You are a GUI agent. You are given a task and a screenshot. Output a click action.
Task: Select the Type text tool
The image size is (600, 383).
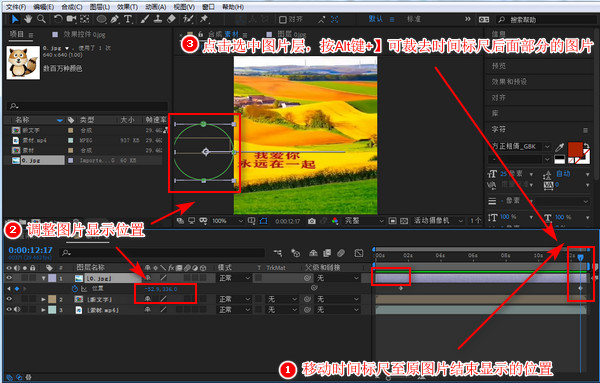128,19
